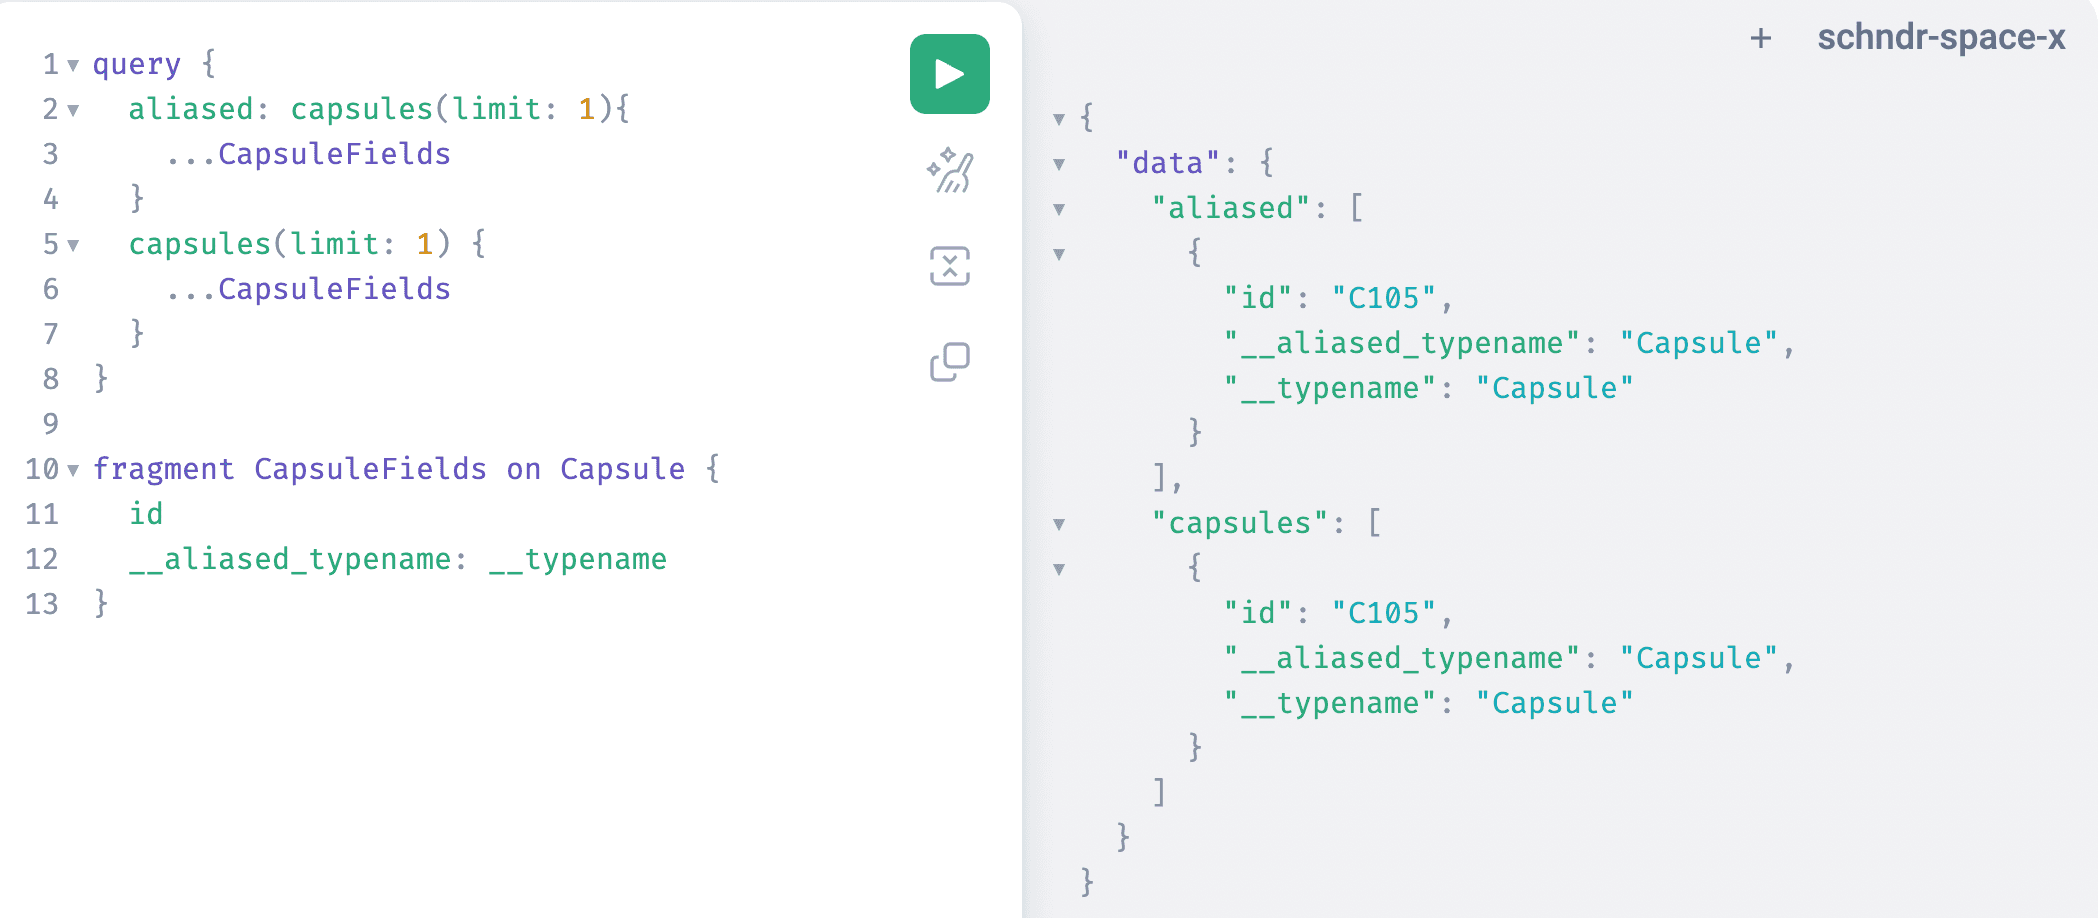Add a new tab with the plus icon
The height and width of the screenshot is (918, 2098).
[1761, 38]
